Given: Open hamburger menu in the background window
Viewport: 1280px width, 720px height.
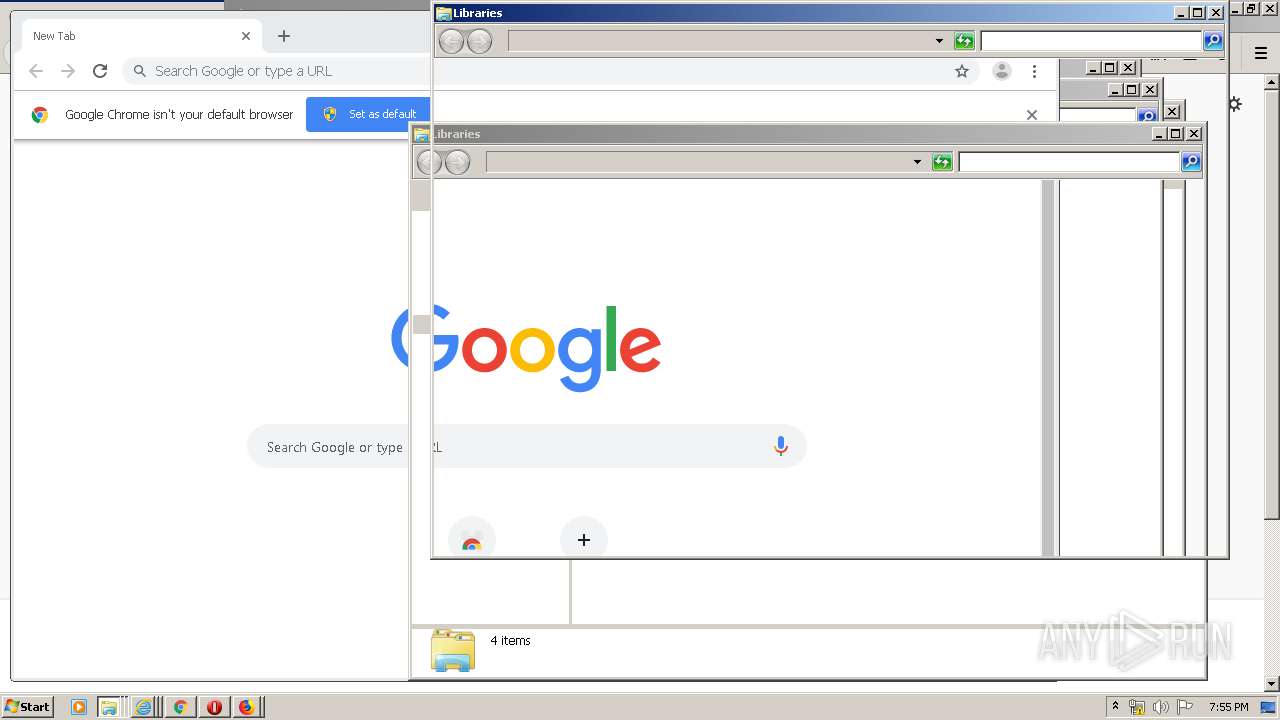Looking at the screenshot, I should 1261,53.
